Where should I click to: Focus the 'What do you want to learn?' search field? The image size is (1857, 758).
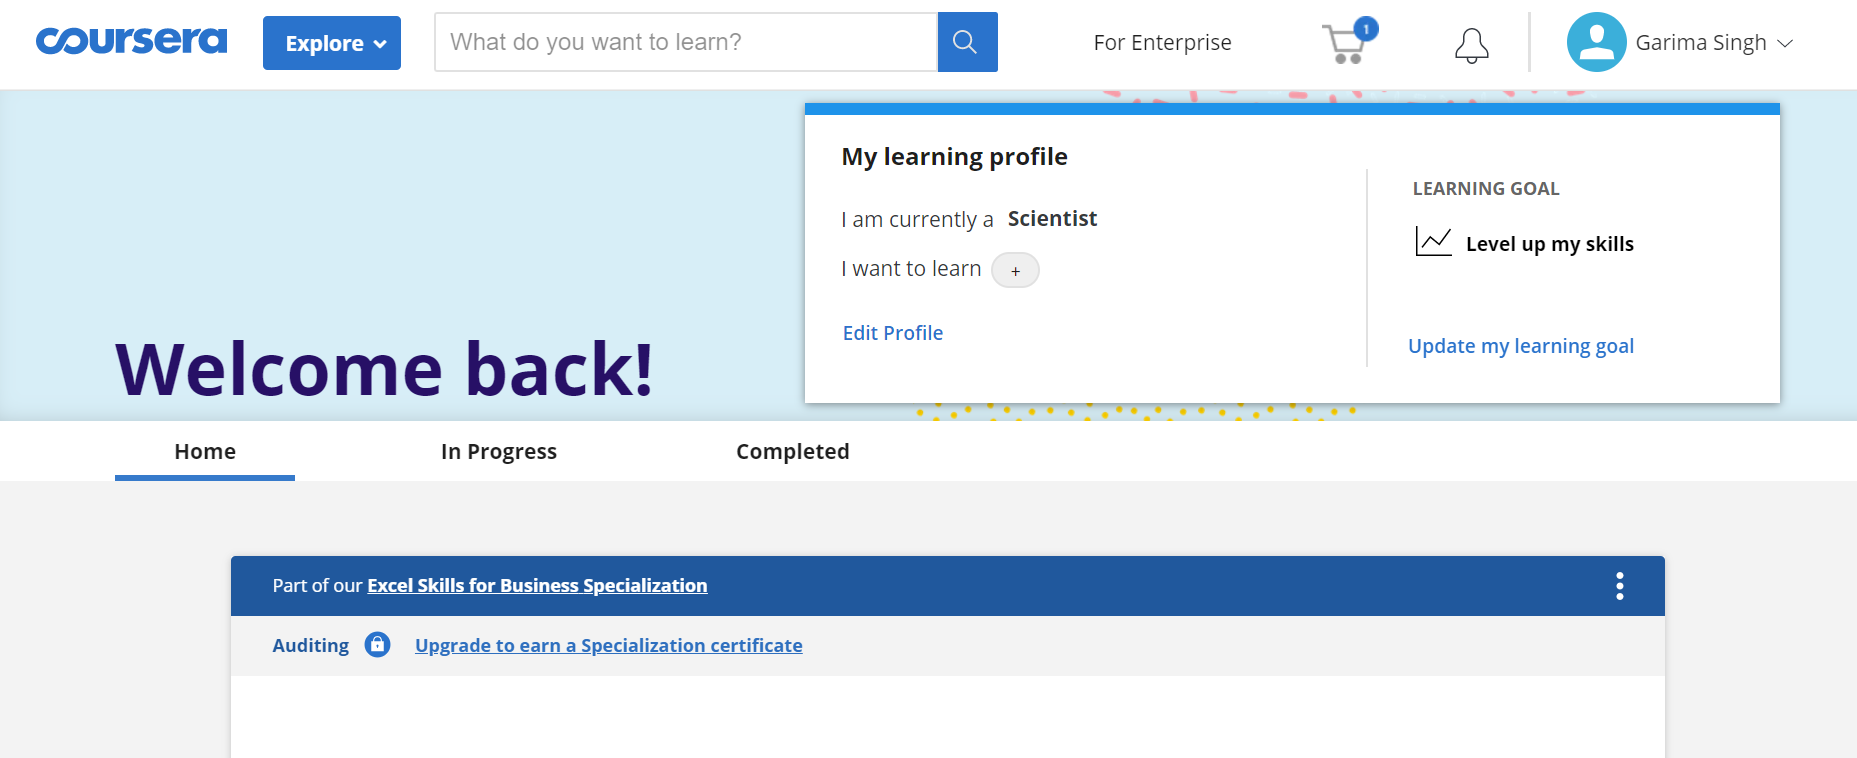click(686, 42)
